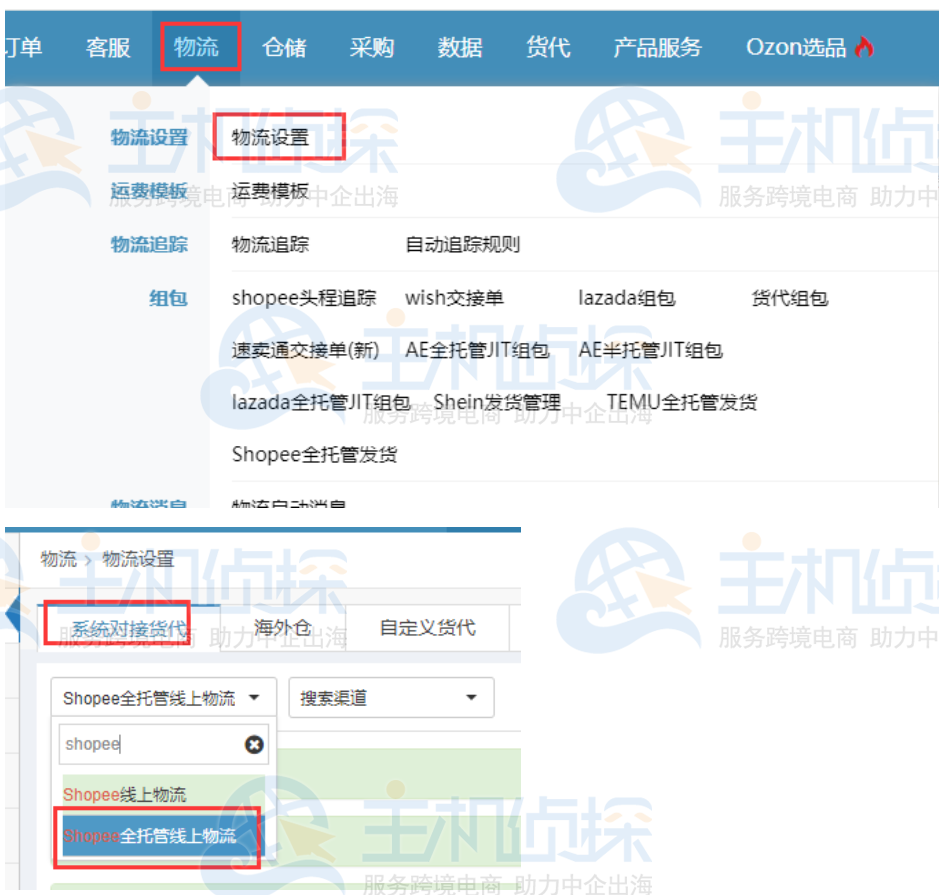Open Shopee全托管发货 link
The image size is (939, 895).
point(314,454)
